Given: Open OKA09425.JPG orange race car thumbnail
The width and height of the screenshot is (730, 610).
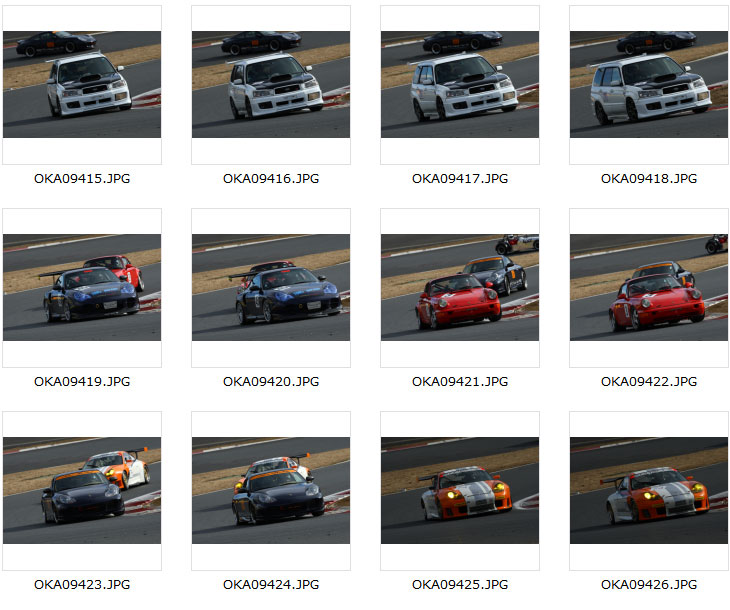Looking at the screenshot, I should (460, 490).
